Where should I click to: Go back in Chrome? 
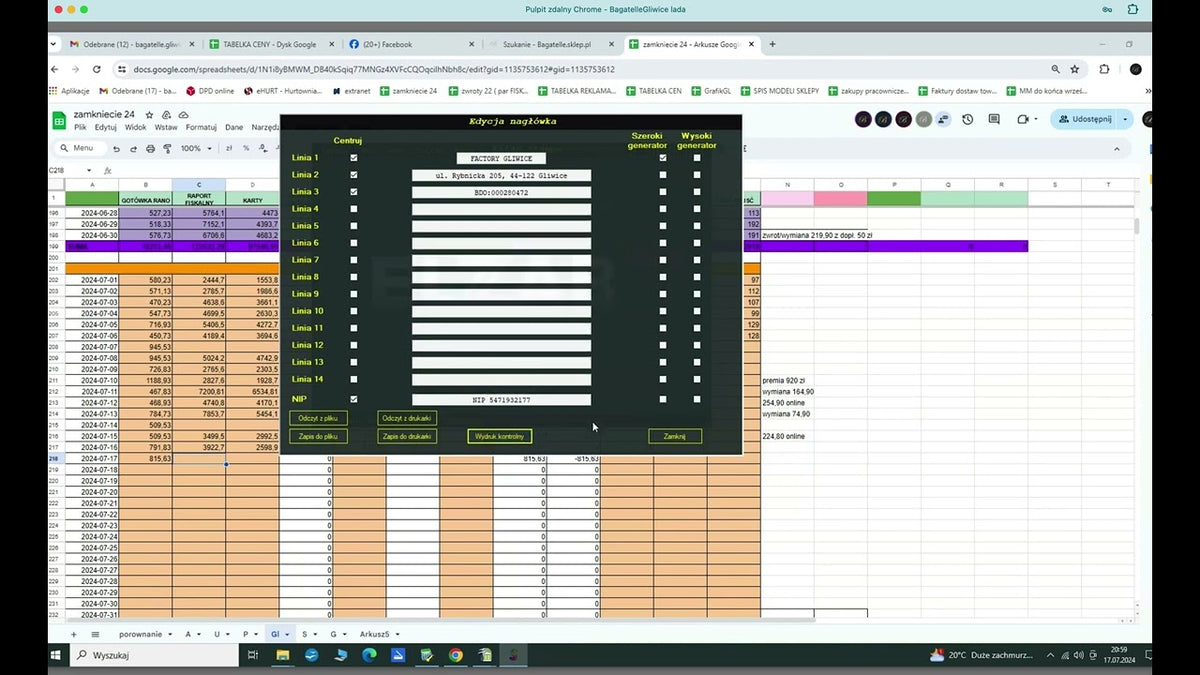[x=57, y=69]
